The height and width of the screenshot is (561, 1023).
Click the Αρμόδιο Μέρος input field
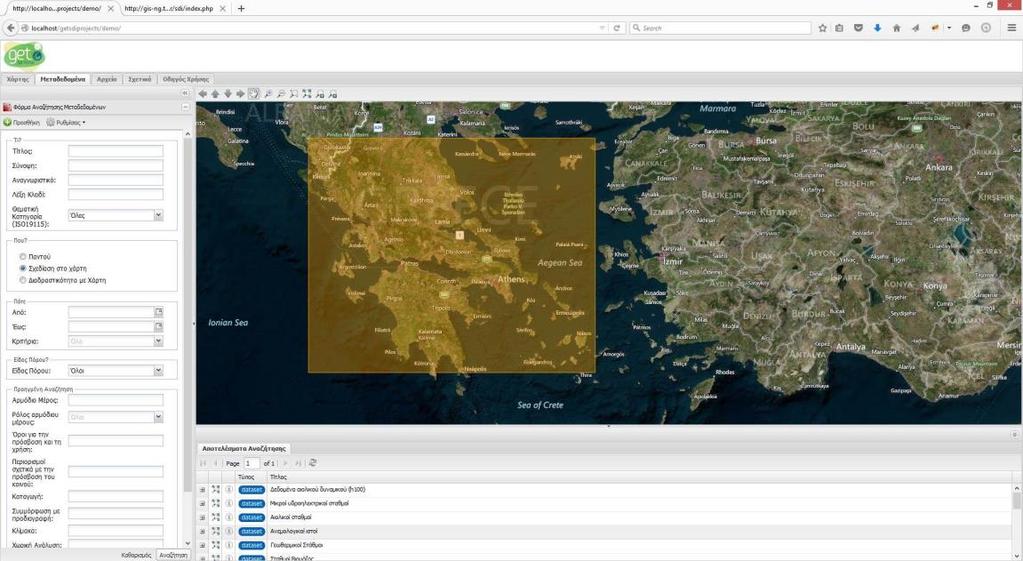[115, 400]
